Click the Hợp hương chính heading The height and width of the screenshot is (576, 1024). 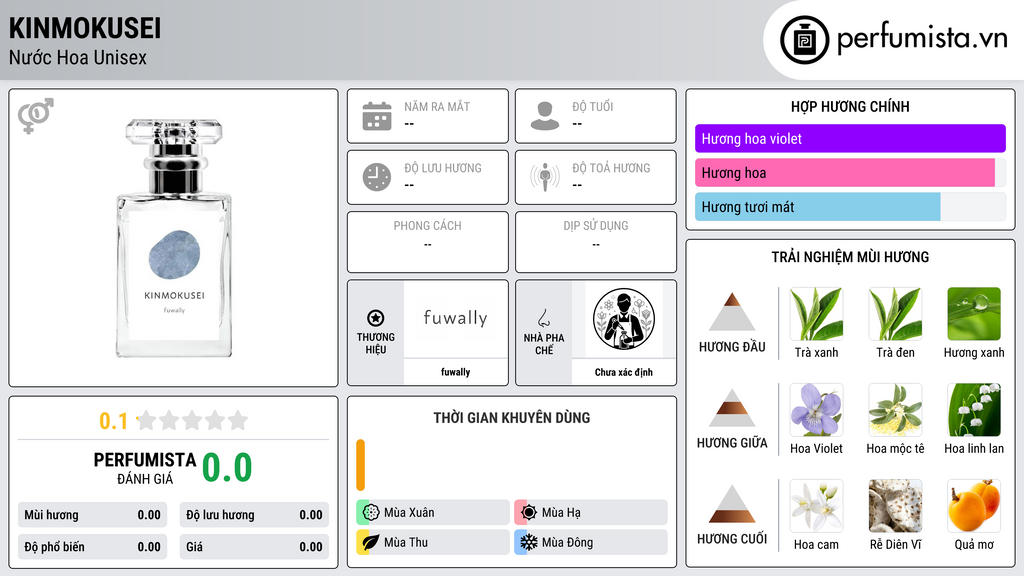click(850, 106)
